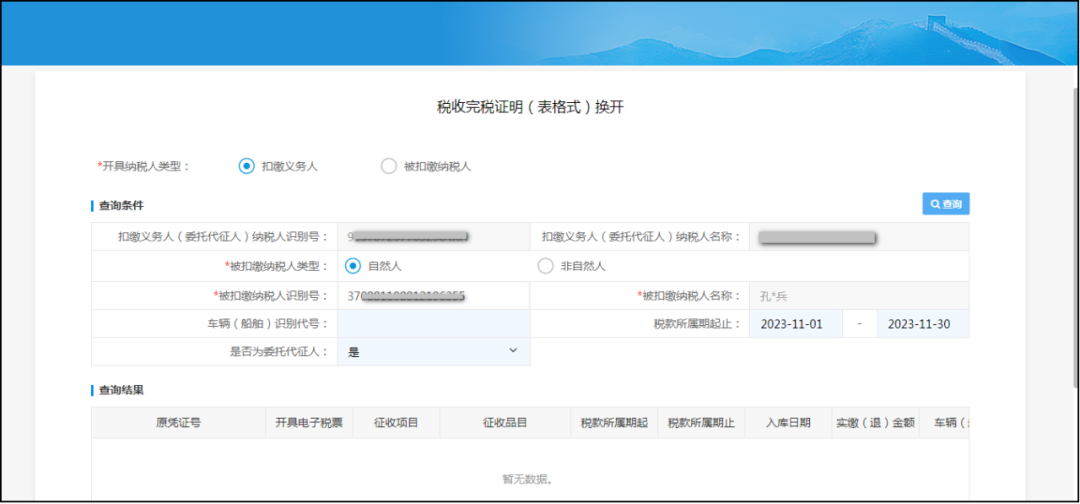Select the 被扣缴纳税人 radio option
The image size is (1080, 504).
point(389,166)
